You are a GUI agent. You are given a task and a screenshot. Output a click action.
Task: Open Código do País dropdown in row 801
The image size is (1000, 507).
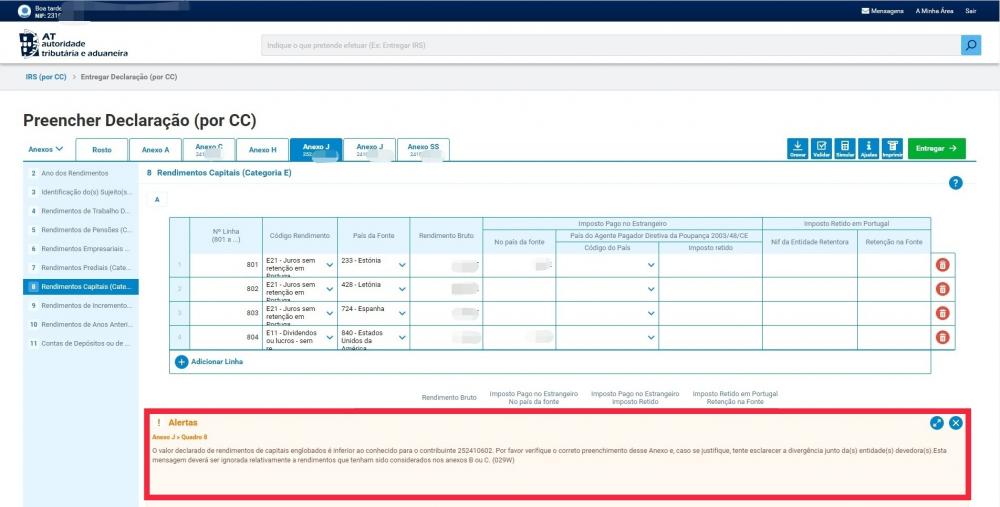pyautogui.click(x=651, y=265)
